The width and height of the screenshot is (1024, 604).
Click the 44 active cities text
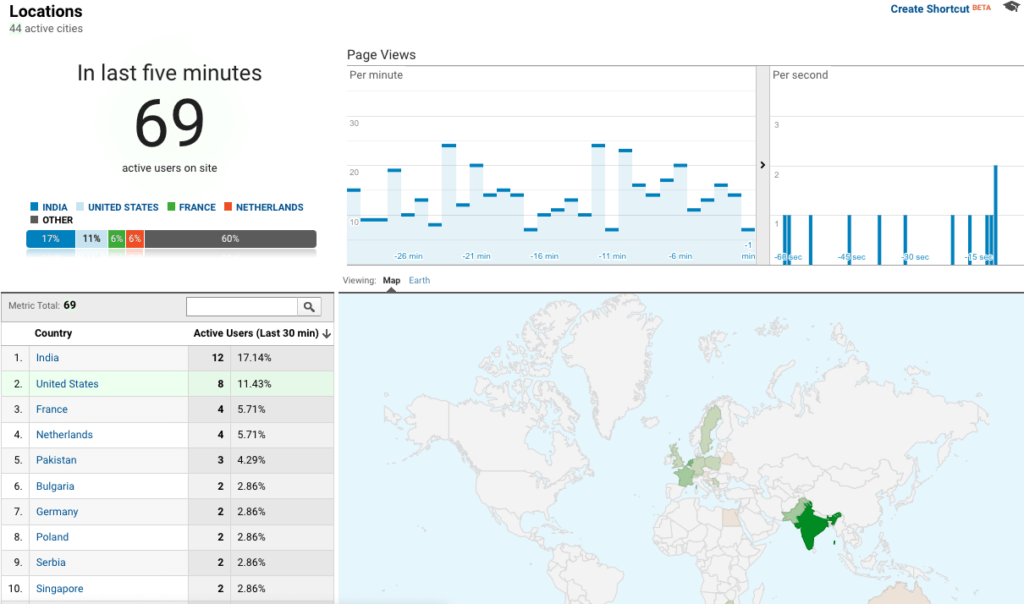46,29
